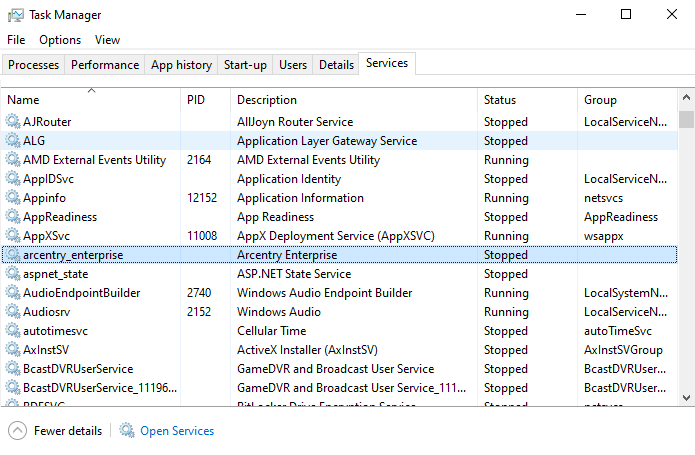Click the gear icon beside aspnet_state
Screen dimensions: 695x455
(x=13, y=274)
